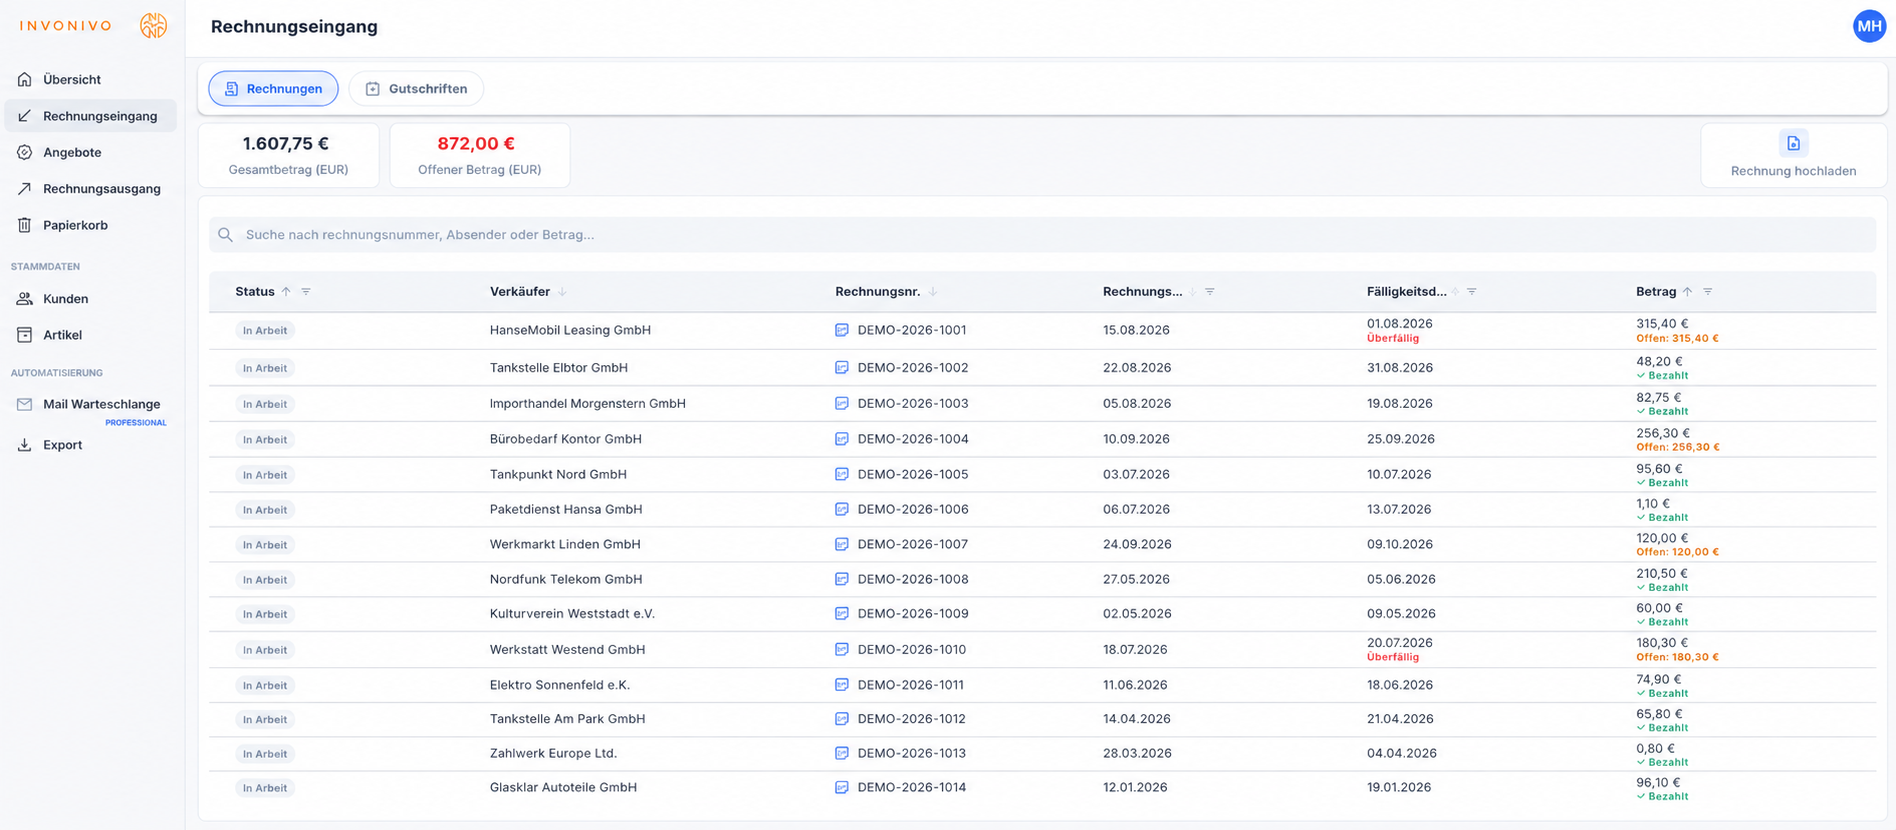1896x830 pixels.
Task: Click the document icon beside DEMO-2026-1014
Action: [x=842, y=788]
